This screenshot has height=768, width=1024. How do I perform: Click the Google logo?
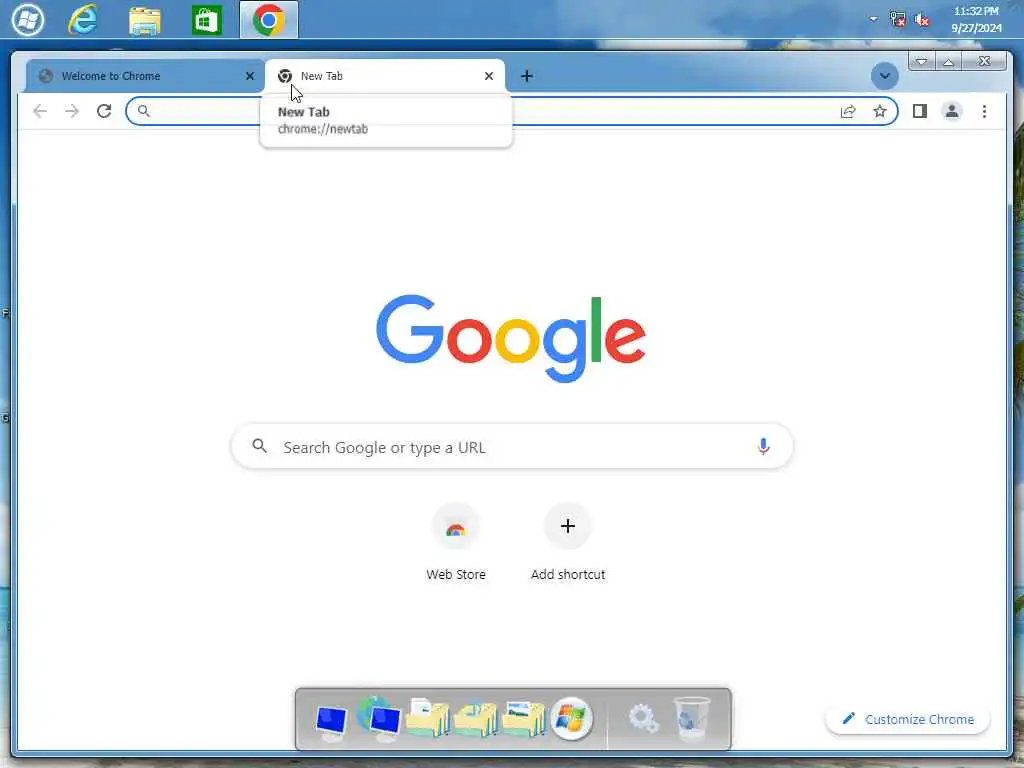pyautogui.click(x=511, y=338)
